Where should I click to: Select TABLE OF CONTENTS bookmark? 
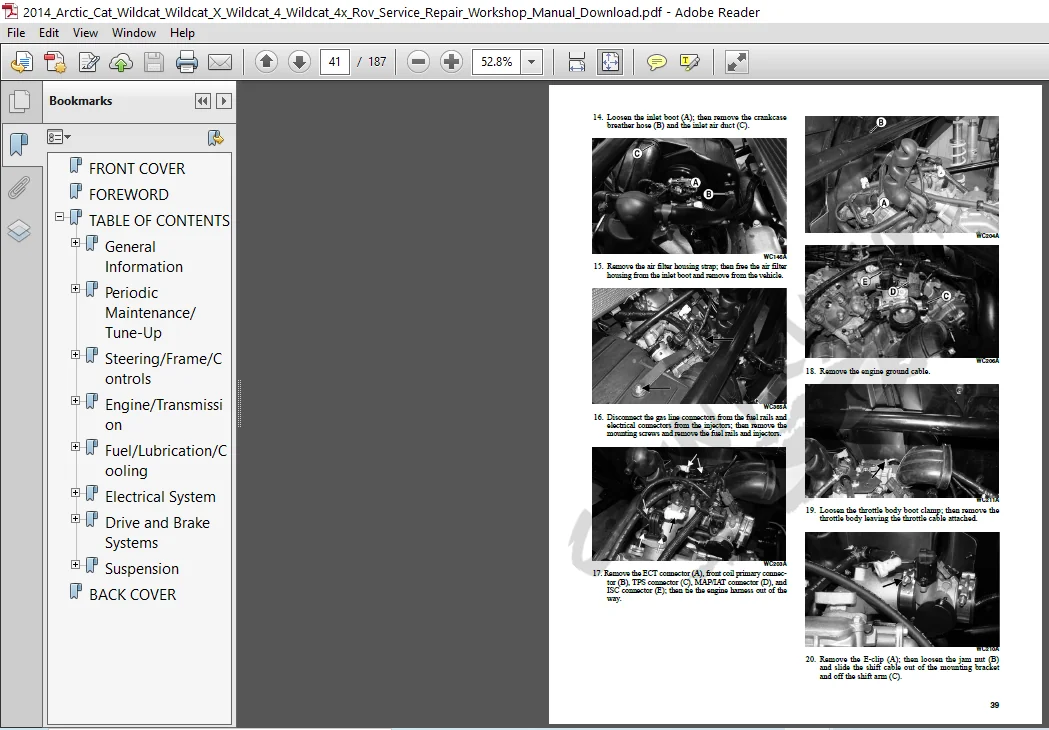[x=159, y=221]
